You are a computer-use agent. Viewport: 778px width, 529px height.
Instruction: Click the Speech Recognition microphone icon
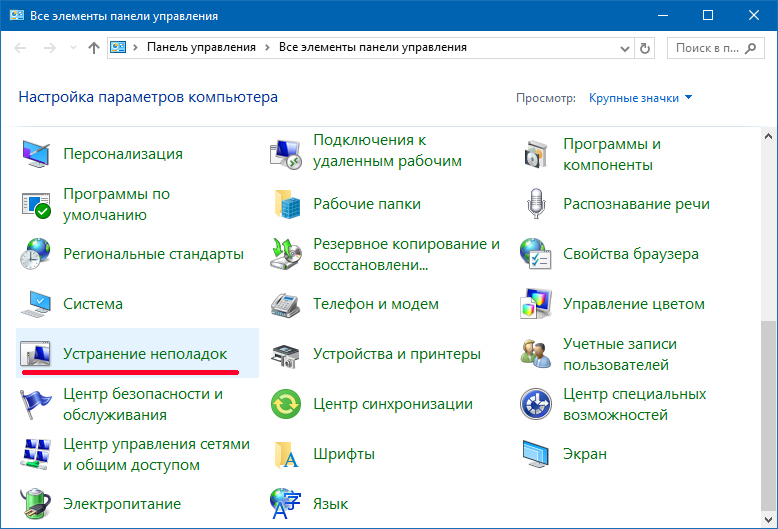pos(536,204)
